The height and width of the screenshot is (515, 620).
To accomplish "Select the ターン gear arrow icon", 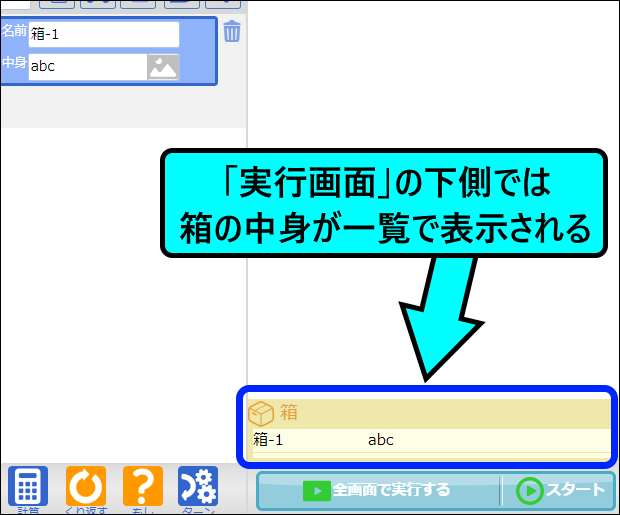I will coord(198,486).
